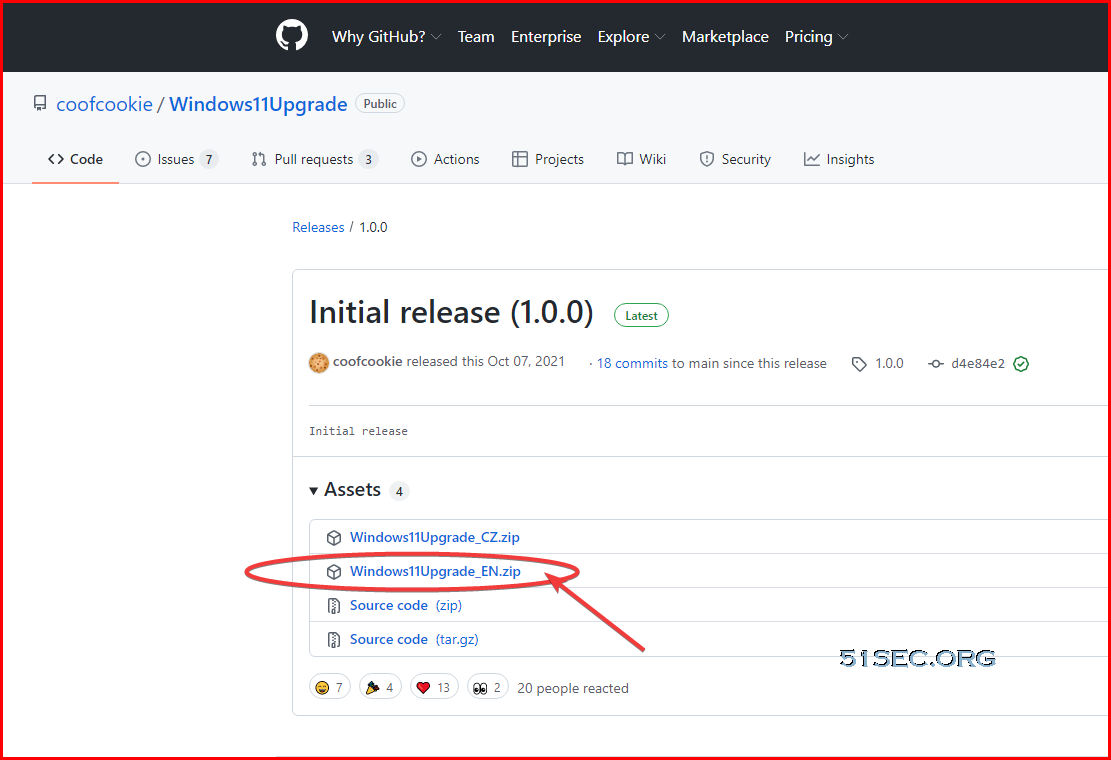Viewport: 1111px width, 760px height.
Task: Toggle the laugh emoji reaction with 7
Action: 329,687
